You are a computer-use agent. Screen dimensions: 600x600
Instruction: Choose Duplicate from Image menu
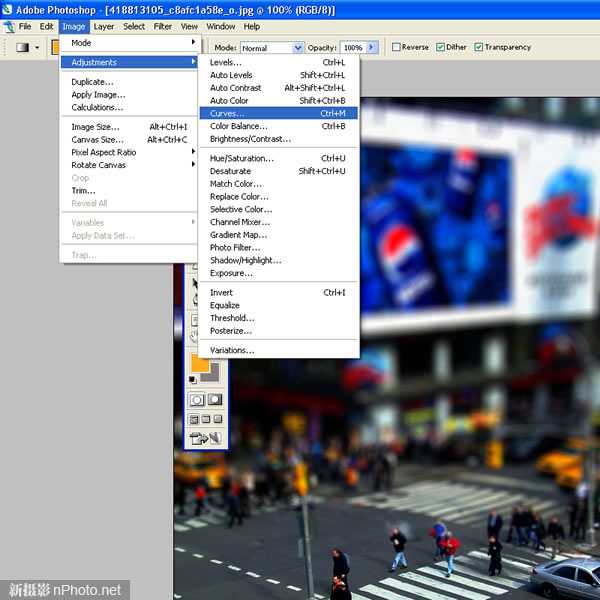129,82
